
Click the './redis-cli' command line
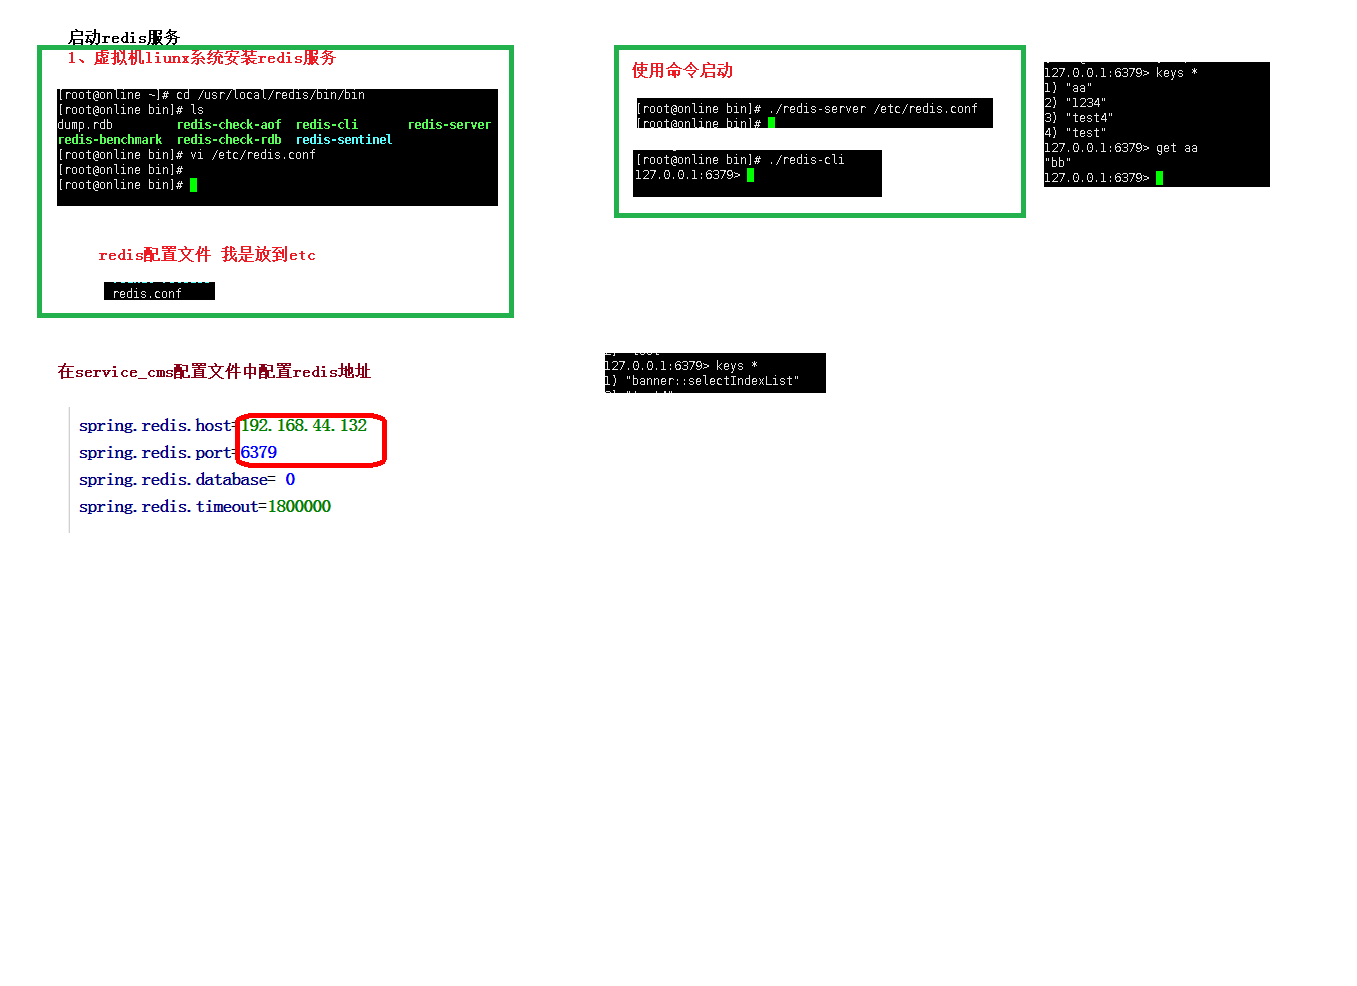pos(740,160)
